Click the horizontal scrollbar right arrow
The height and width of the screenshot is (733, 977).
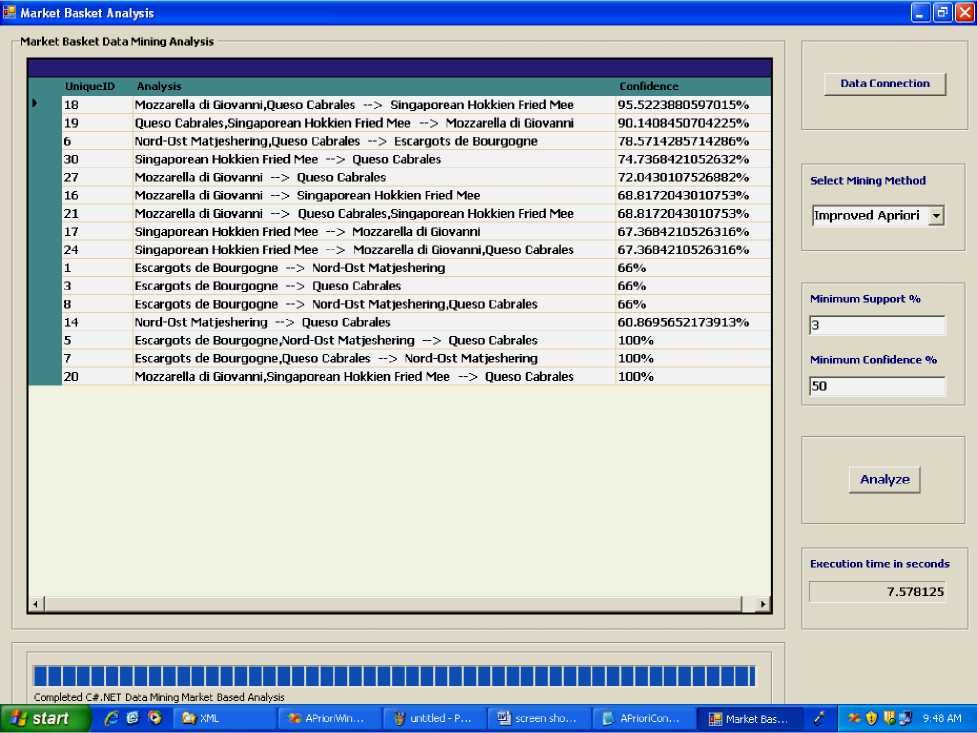pyautogui.click(x=763, y=604)
